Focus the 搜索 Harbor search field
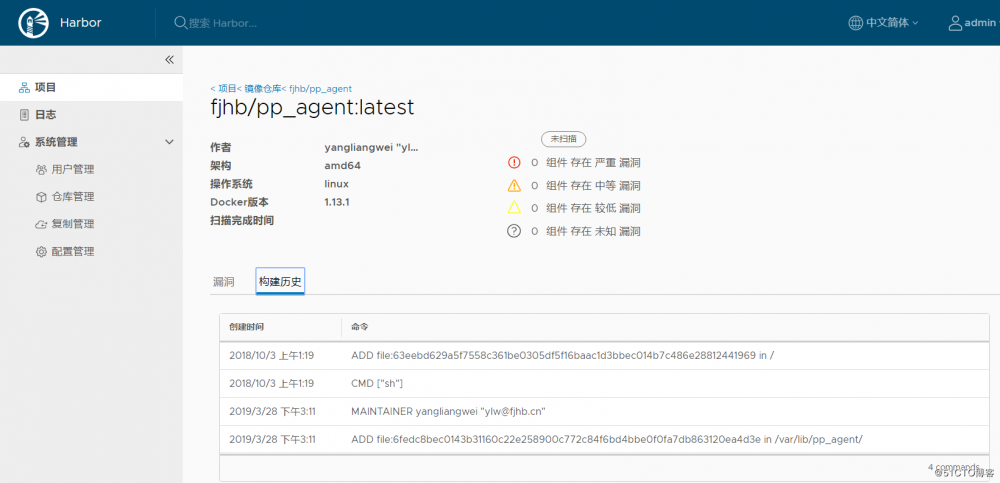The width and height of the screenshot is (1000, 483). coord(223,23)
